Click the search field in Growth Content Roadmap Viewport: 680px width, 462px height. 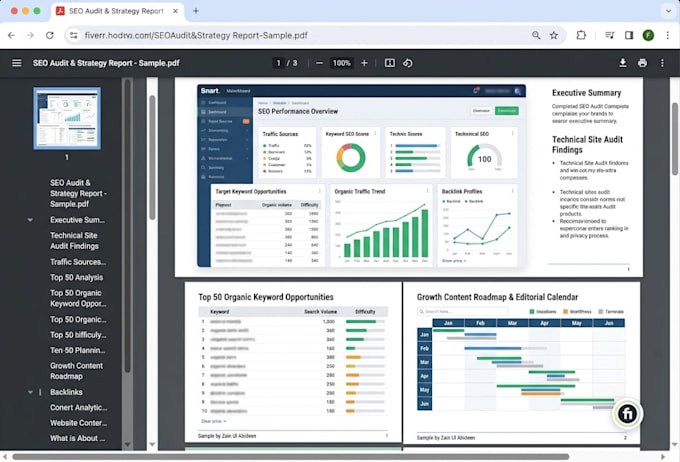pyautogui.click(x=463, y=311)
